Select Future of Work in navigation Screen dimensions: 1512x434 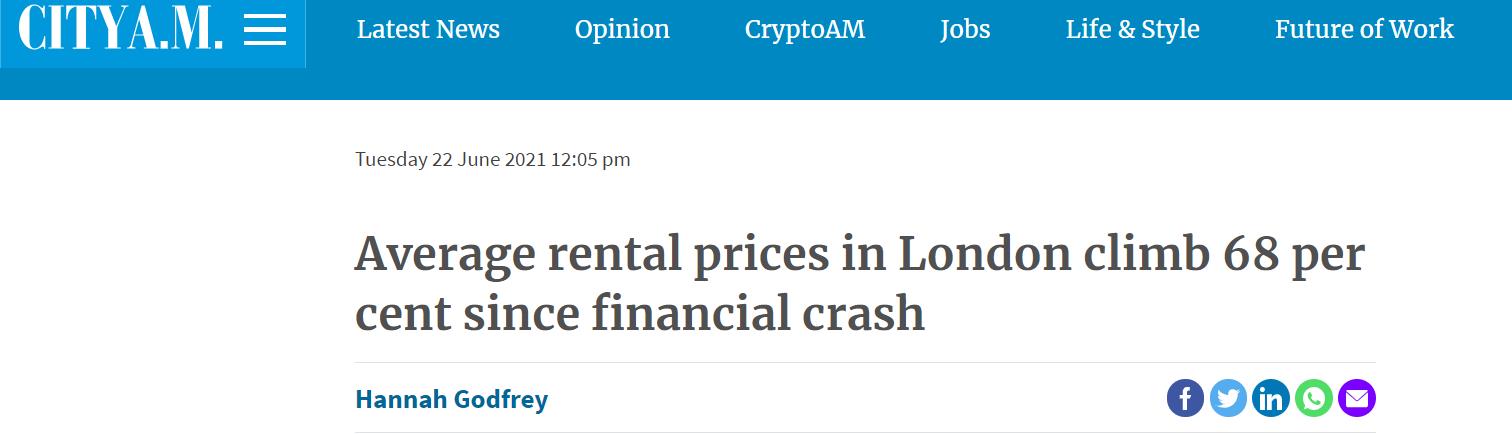pyautogui.click(x=1364, y=30)
